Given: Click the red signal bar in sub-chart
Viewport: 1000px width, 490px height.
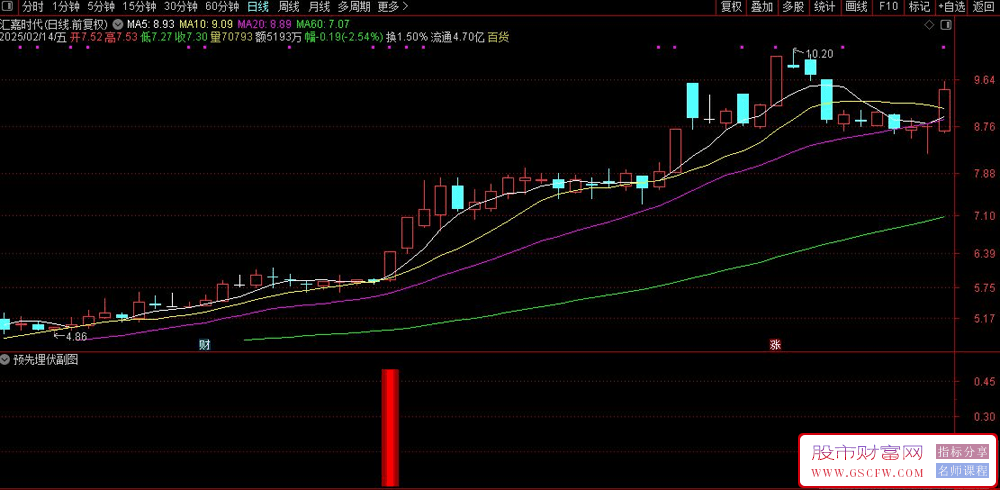Looking at the screenshot, I should coord(390,427).
